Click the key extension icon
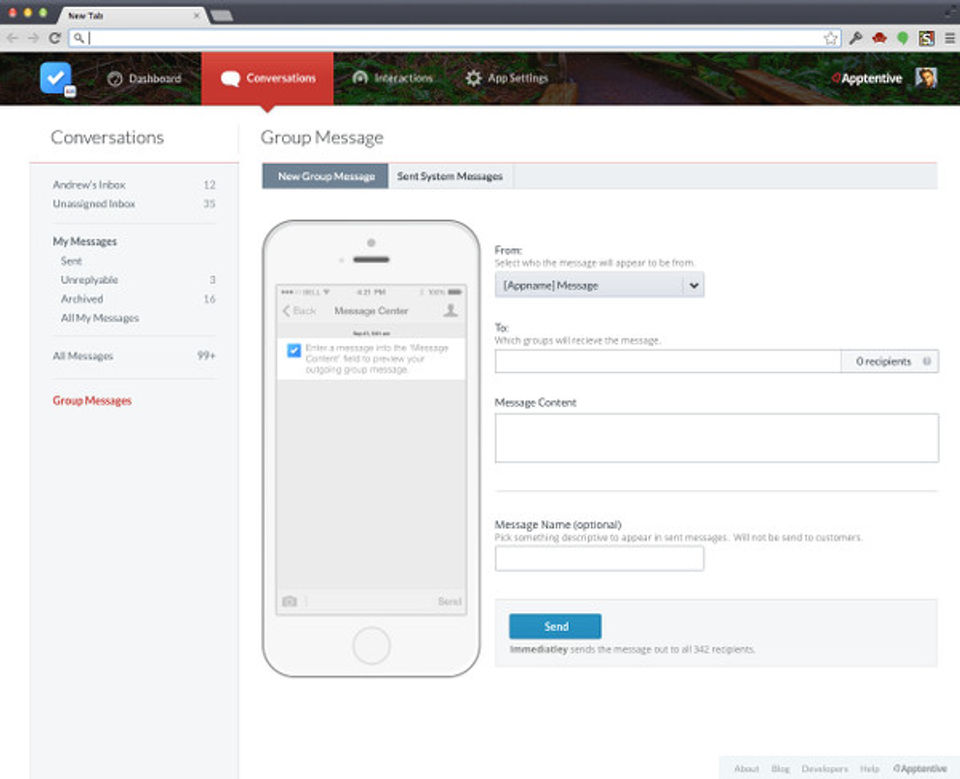The image size is (960, 779). coord(855,38)
